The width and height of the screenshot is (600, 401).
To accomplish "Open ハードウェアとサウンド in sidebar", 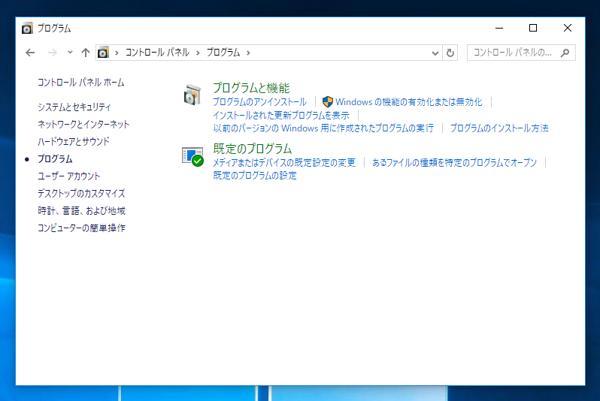I will (73, 142).
